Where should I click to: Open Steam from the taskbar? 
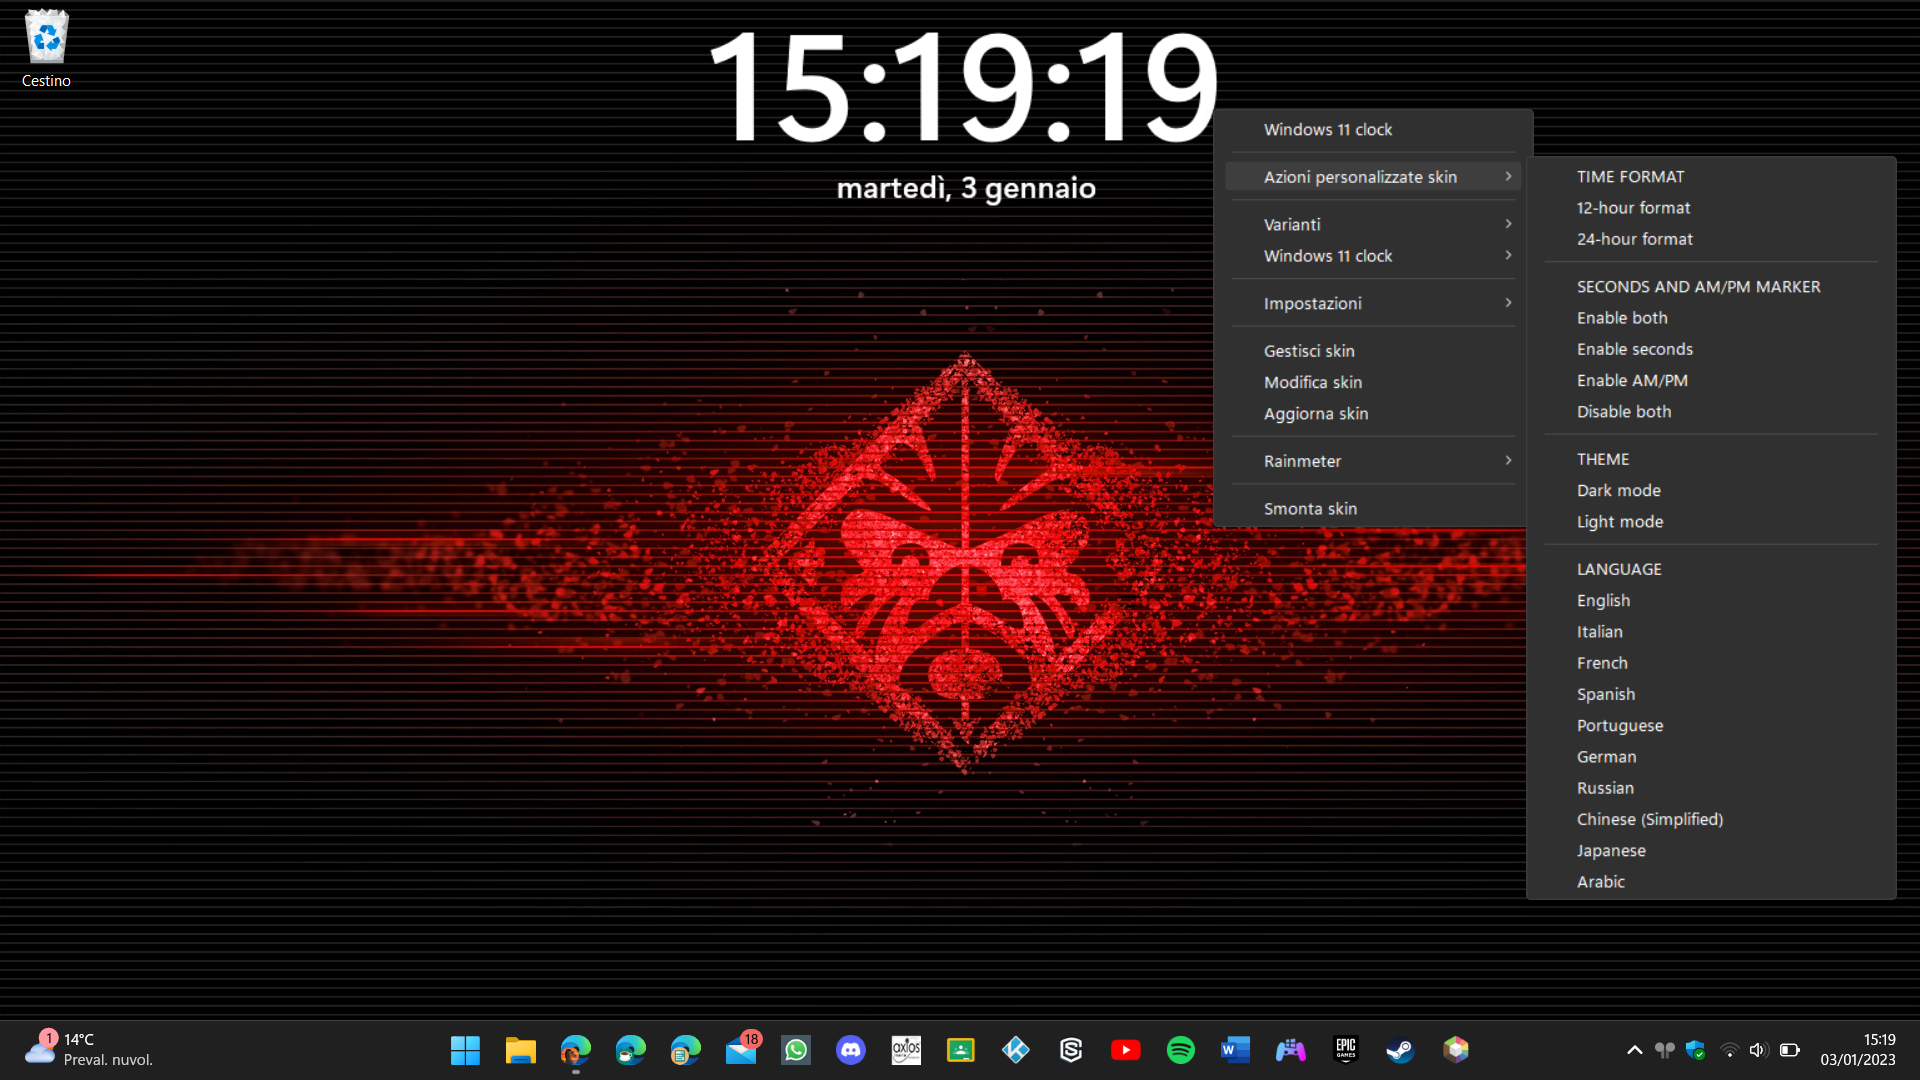(x=1400, y=1050)
